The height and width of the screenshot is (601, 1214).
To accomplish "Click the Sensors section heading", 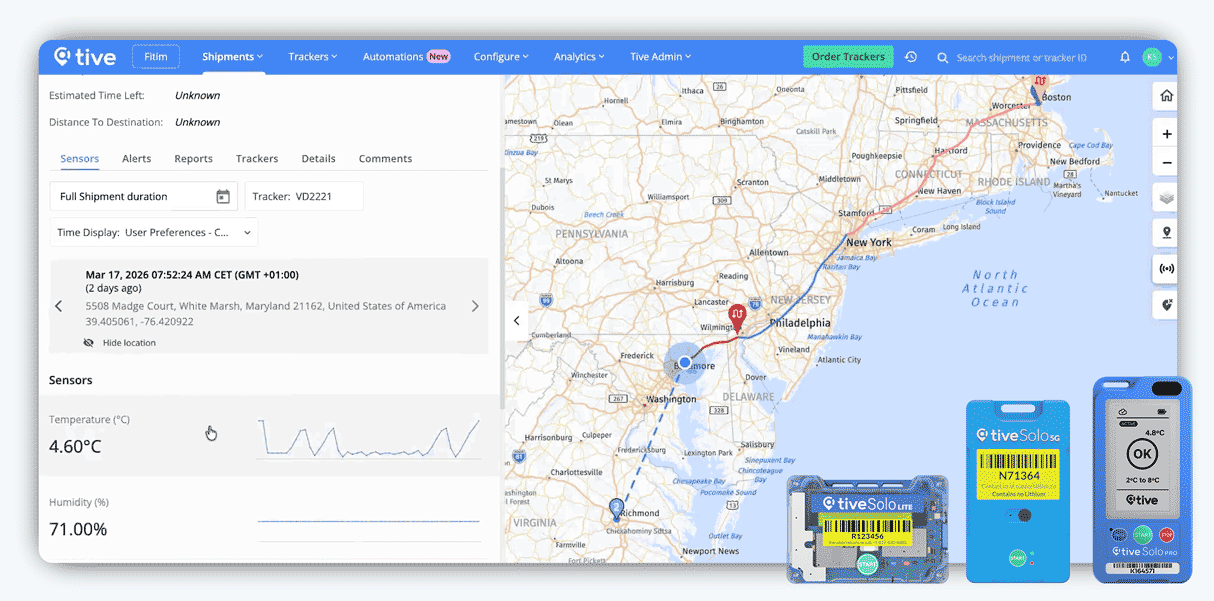I will pyautogui.click(x=71, y=380).
